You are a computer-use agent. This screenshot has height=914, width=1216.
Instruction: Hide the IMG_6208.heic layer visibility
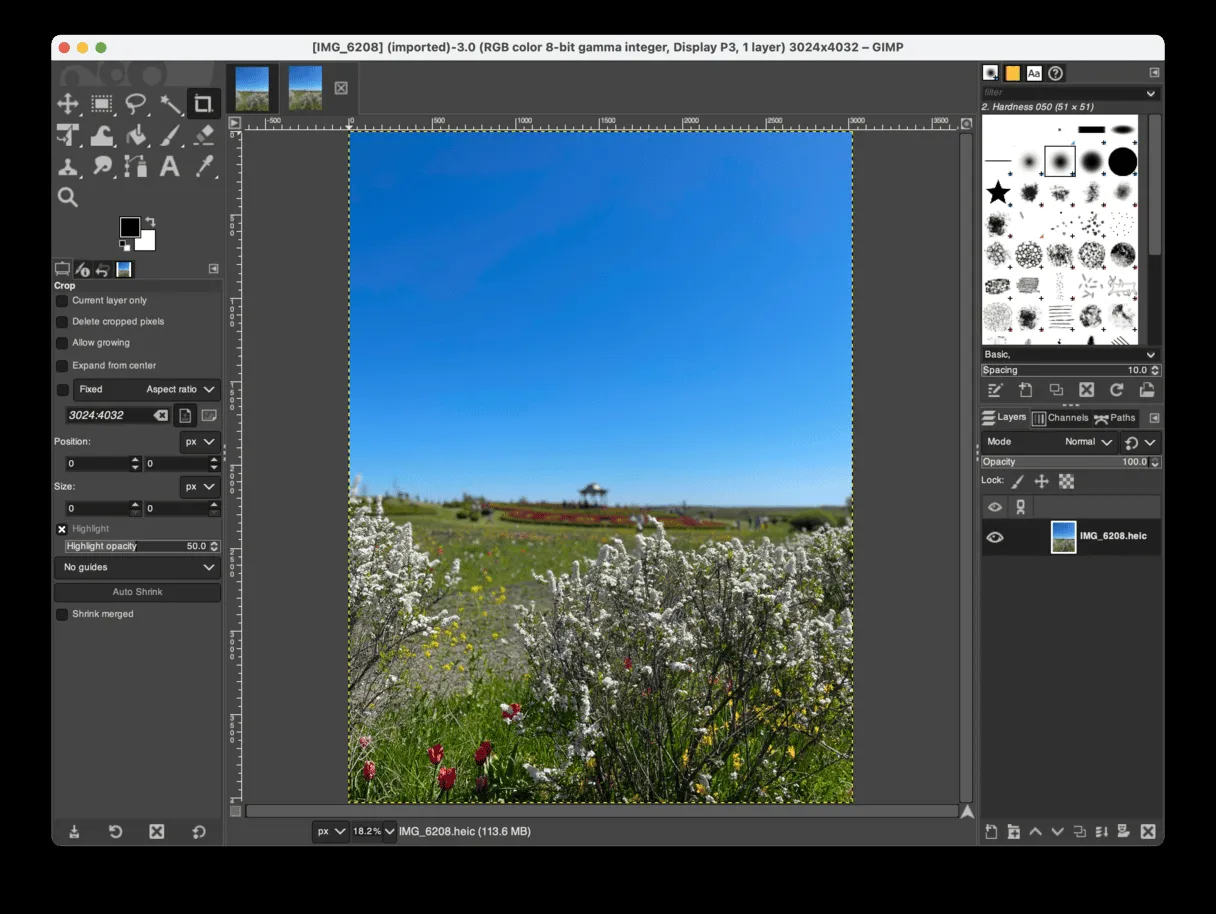coord(994,537)
